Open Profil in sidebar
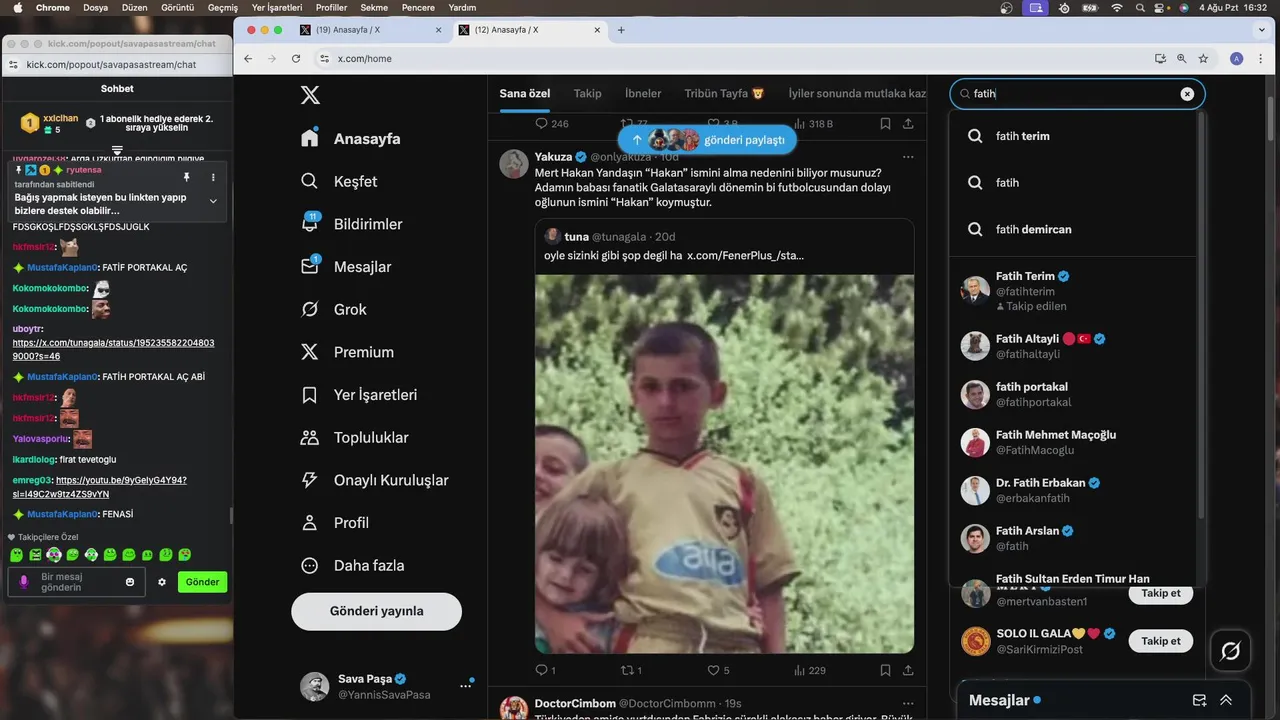This screenshot has width=1280, height=720. [335, 523]
